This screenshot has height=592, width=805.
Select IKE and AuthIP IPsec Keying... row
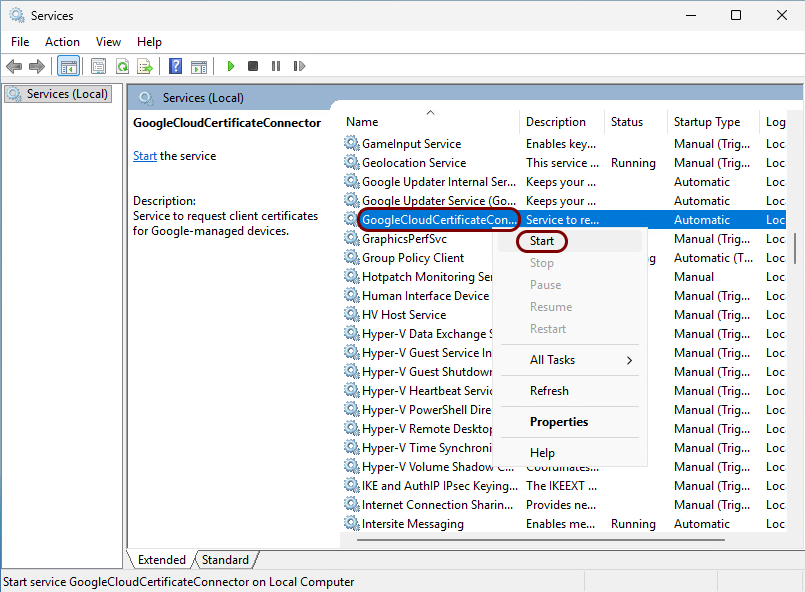tap(563, 485)
